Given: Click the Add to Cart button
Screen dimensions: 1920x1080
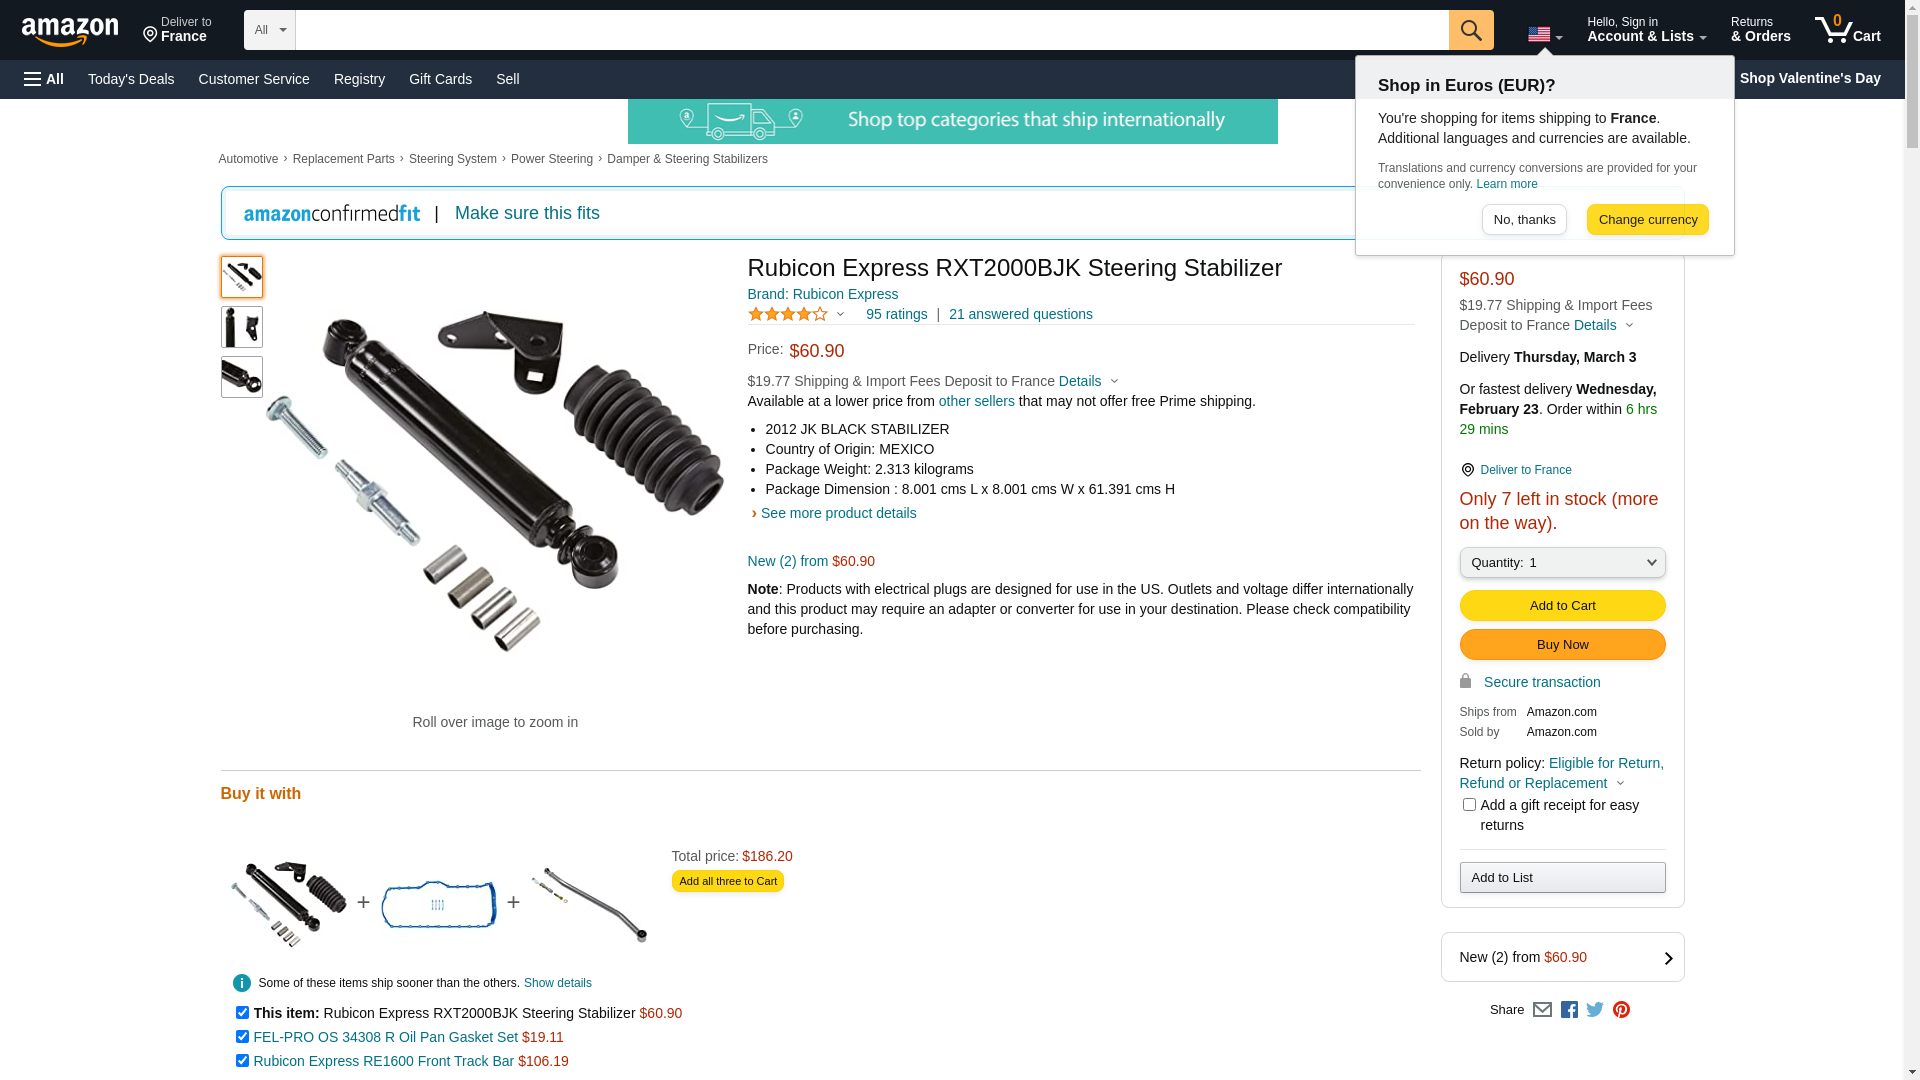Looking at the screenshot, I should tap(1562, 606).
